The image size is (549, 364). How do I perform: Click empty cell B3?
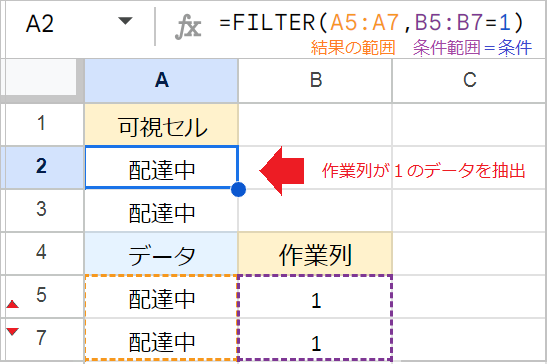[x=315, y=210]
